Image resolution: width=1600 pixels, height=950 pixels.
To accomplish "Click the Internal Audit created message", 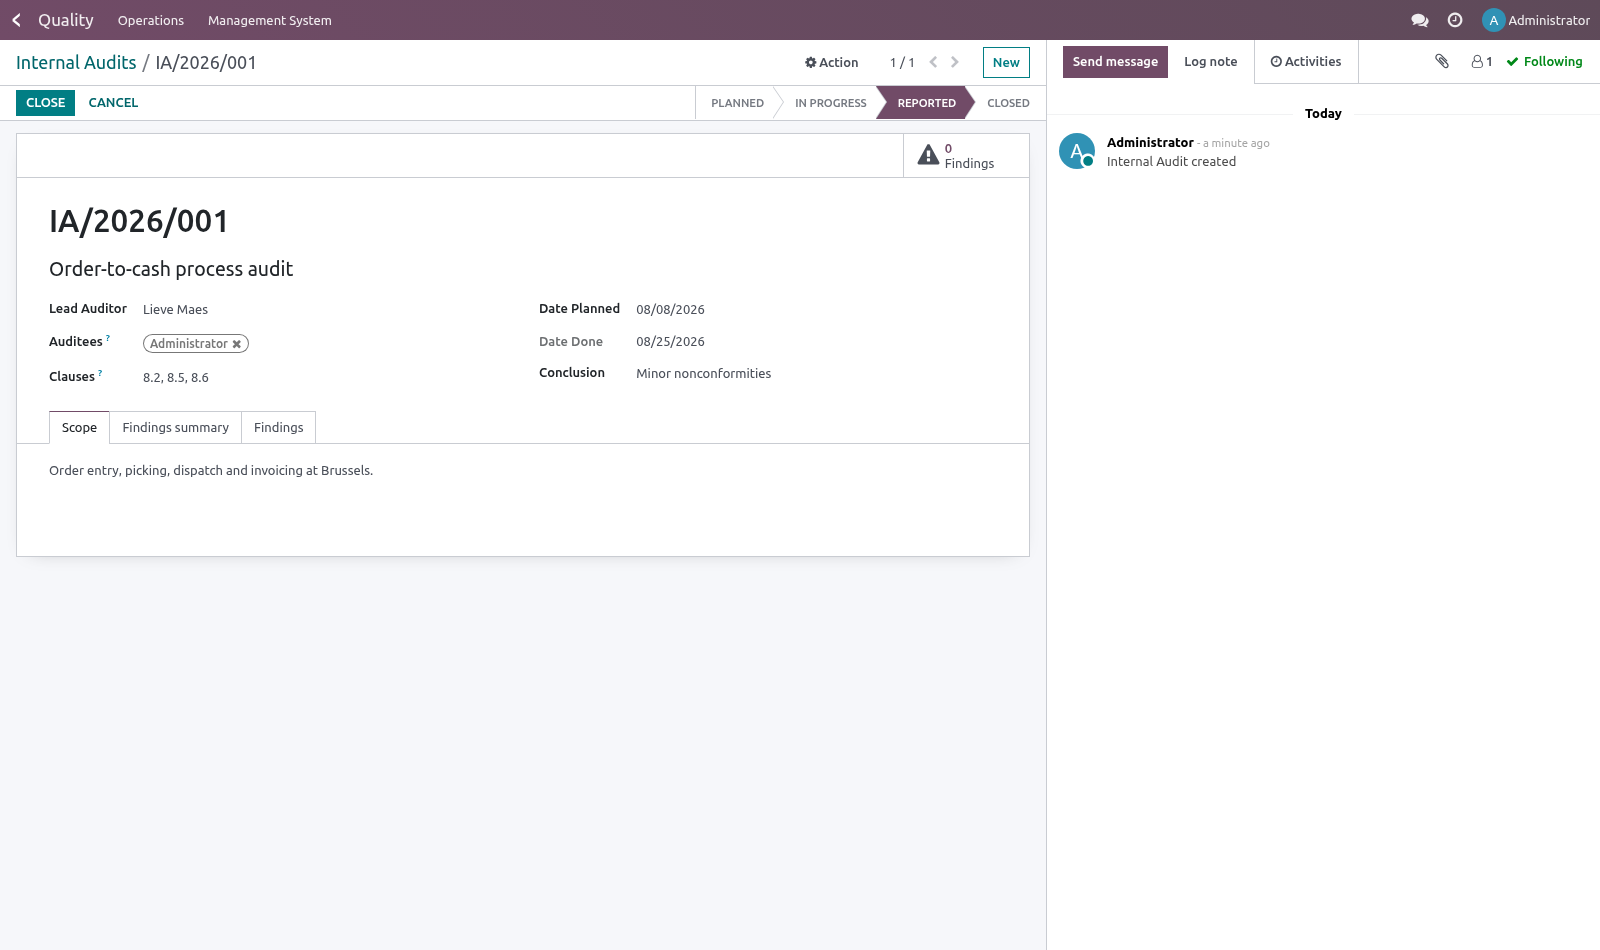I will coord(1171,162).
